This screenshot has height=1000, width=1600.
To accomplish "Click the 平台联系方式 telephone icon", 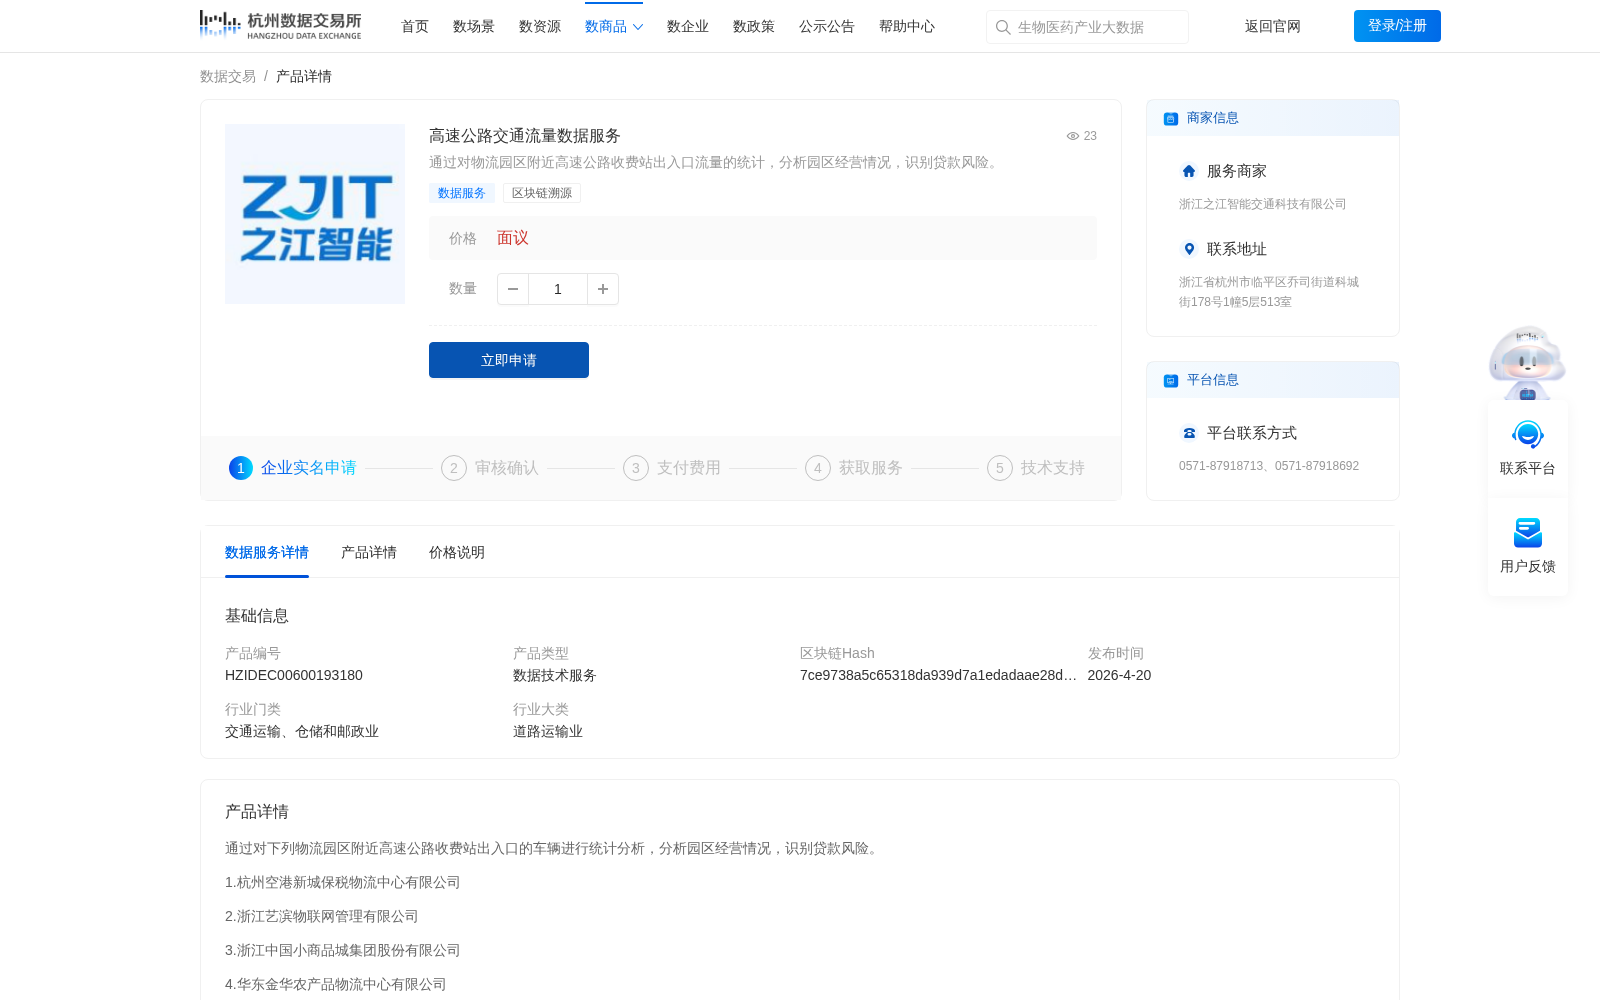I will (1189, 433).
